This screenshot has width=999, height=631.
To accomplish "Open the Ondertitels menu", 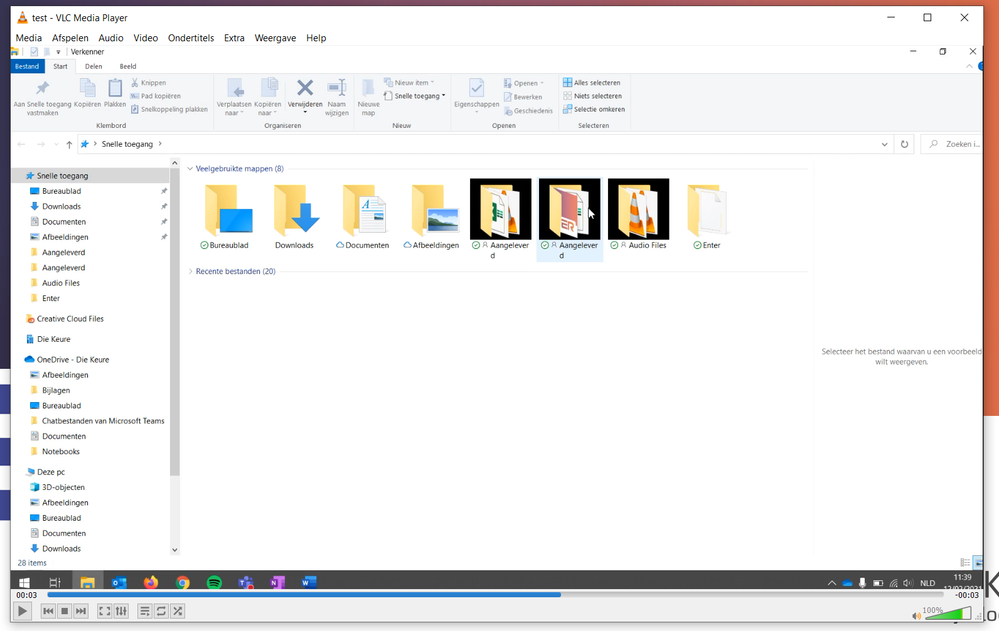I will click(190, 38).
